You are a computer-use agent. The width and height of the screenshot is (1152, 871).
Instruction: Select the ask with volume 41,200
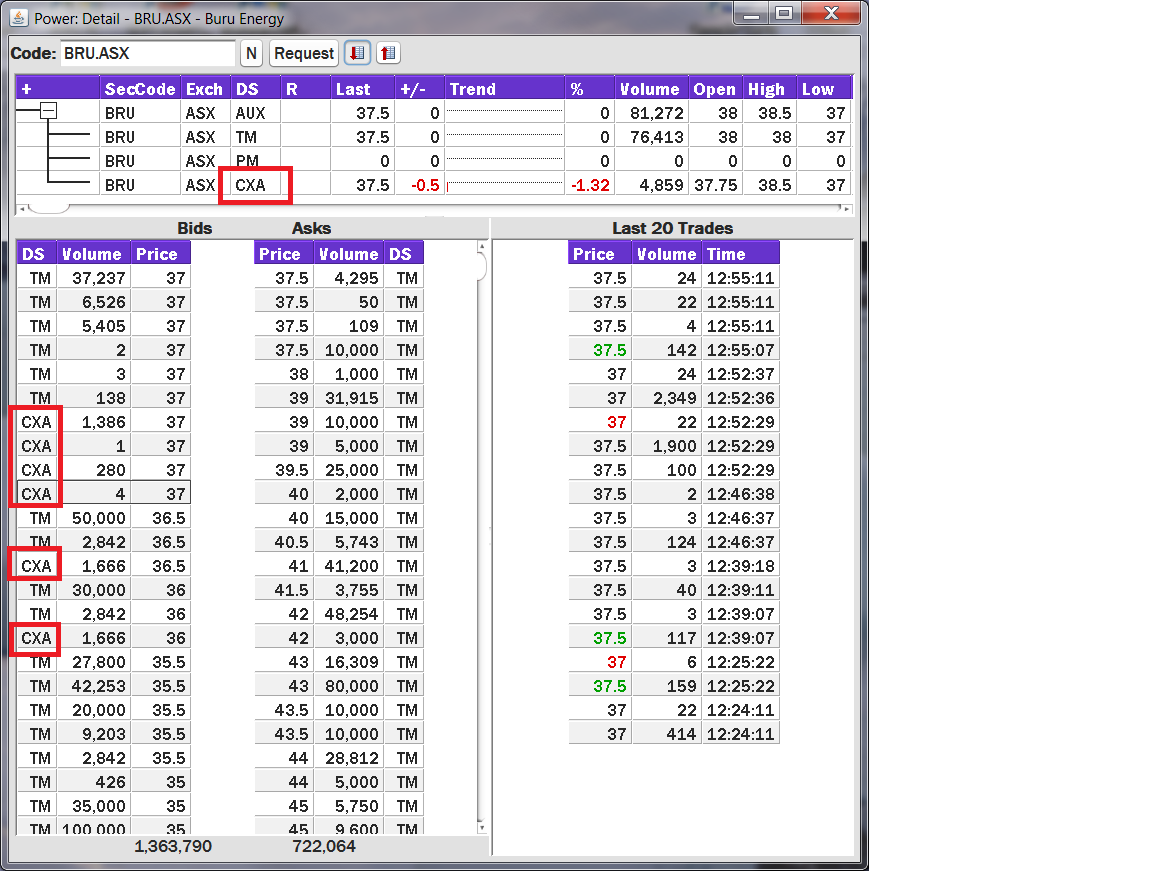(x=339, y=566)
